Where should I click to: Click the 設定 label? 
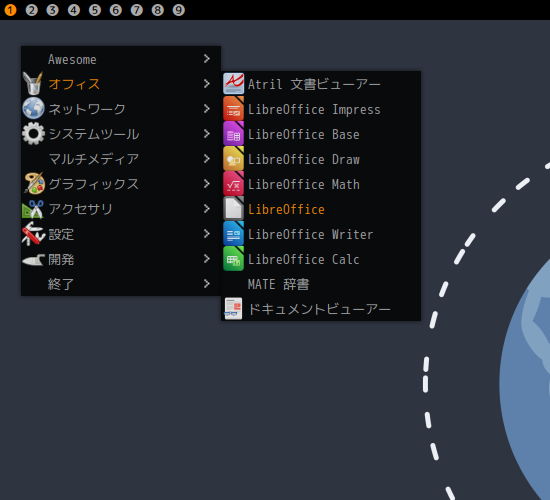coord(61,234)
